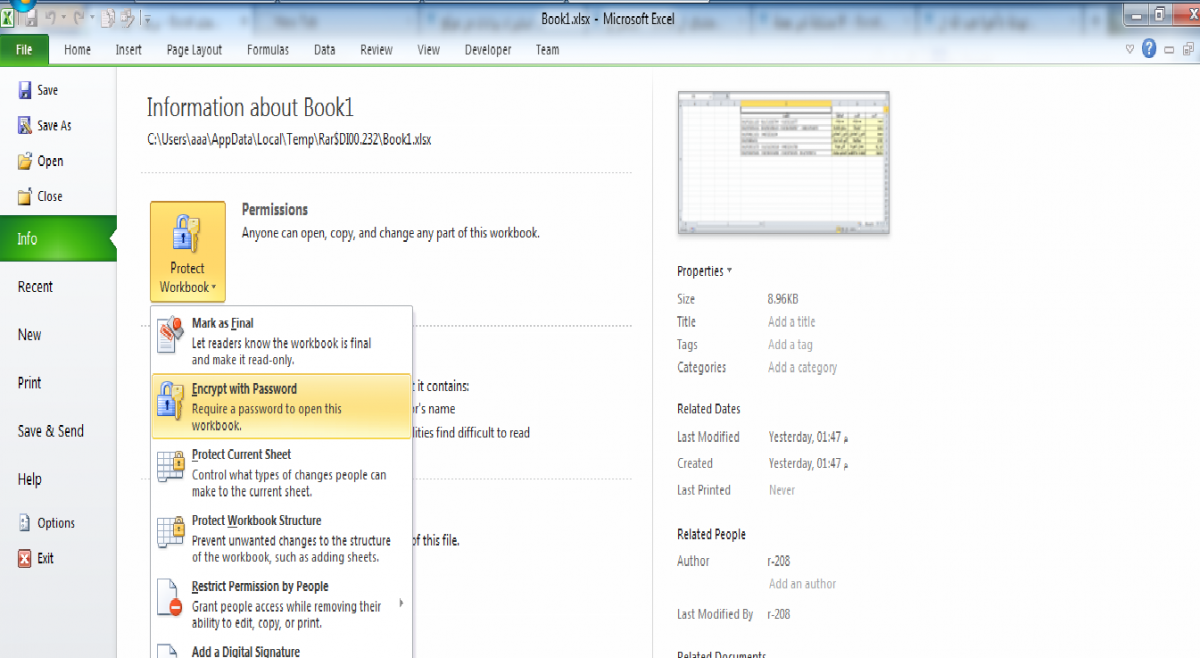The height and width of the screenshot is (658, 1200).
Task: Choose Protect Workbook Structure from the menu
Action: [281, 538]
